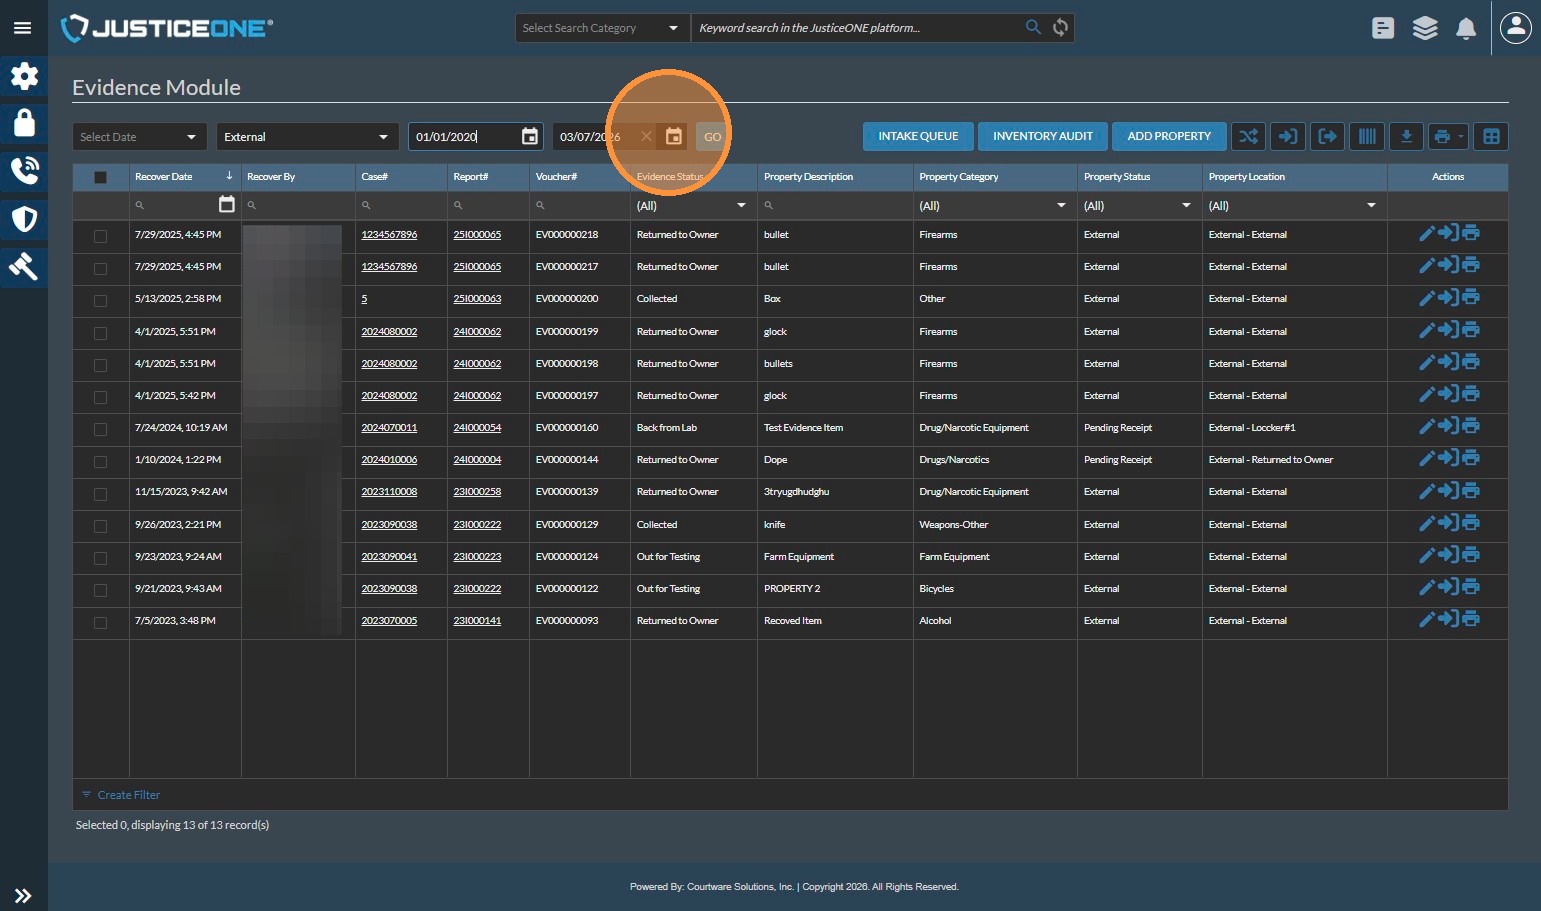1541x911 pixels.
Task: Check the row for voucher EV000000160
Action: (100, 429)
